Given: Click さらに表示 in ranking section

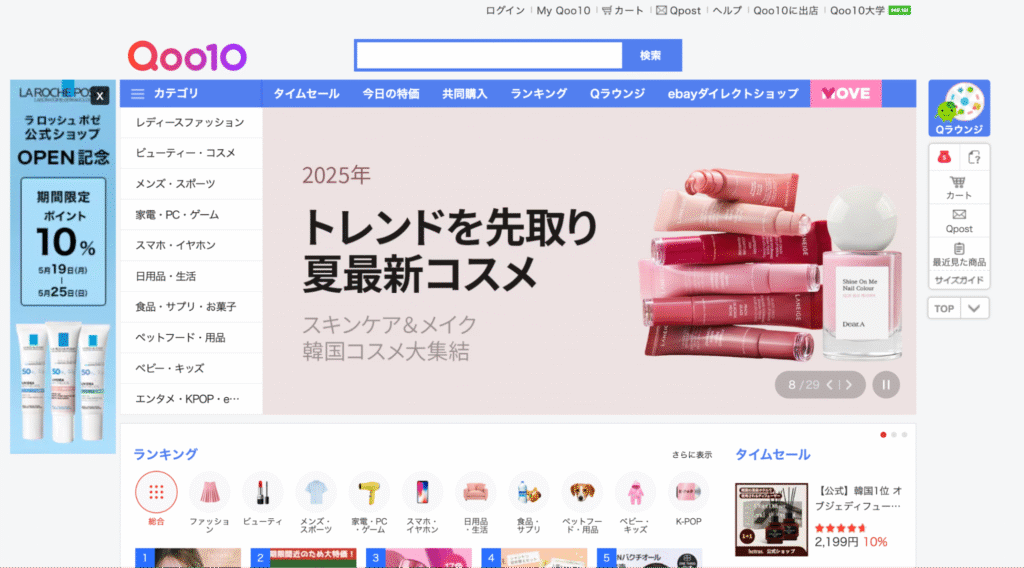Looking at the screenshot, I should tap(692, 455).
